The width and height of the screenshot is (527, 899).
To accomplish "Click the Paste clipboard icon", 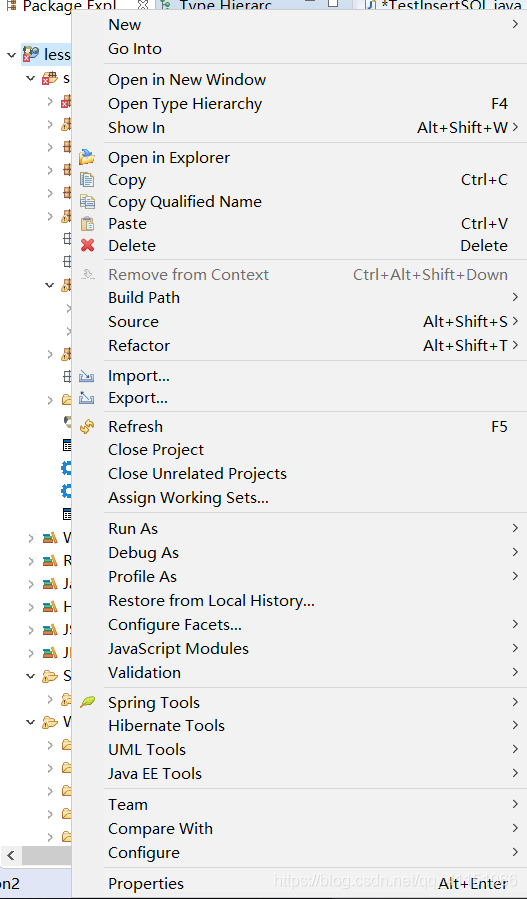I will [87, 224].
